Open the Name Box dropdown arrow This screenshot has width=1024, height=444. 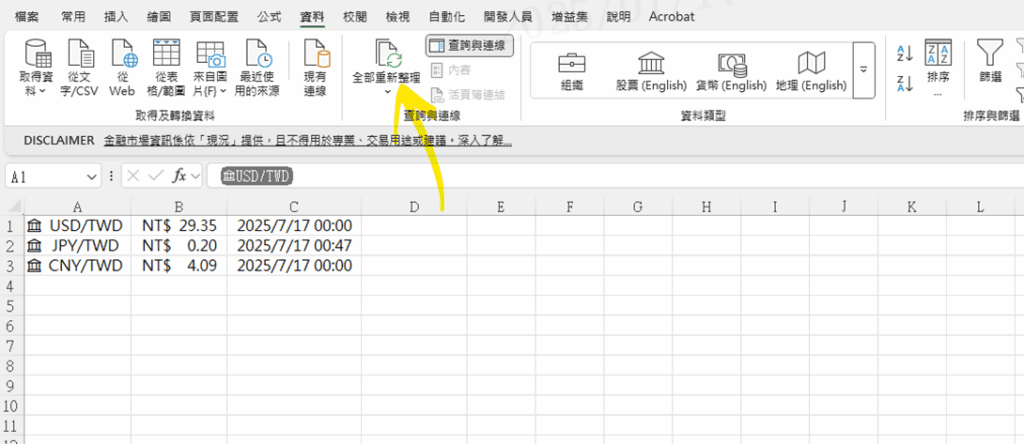pyautogui.click(x=92, y=176)
